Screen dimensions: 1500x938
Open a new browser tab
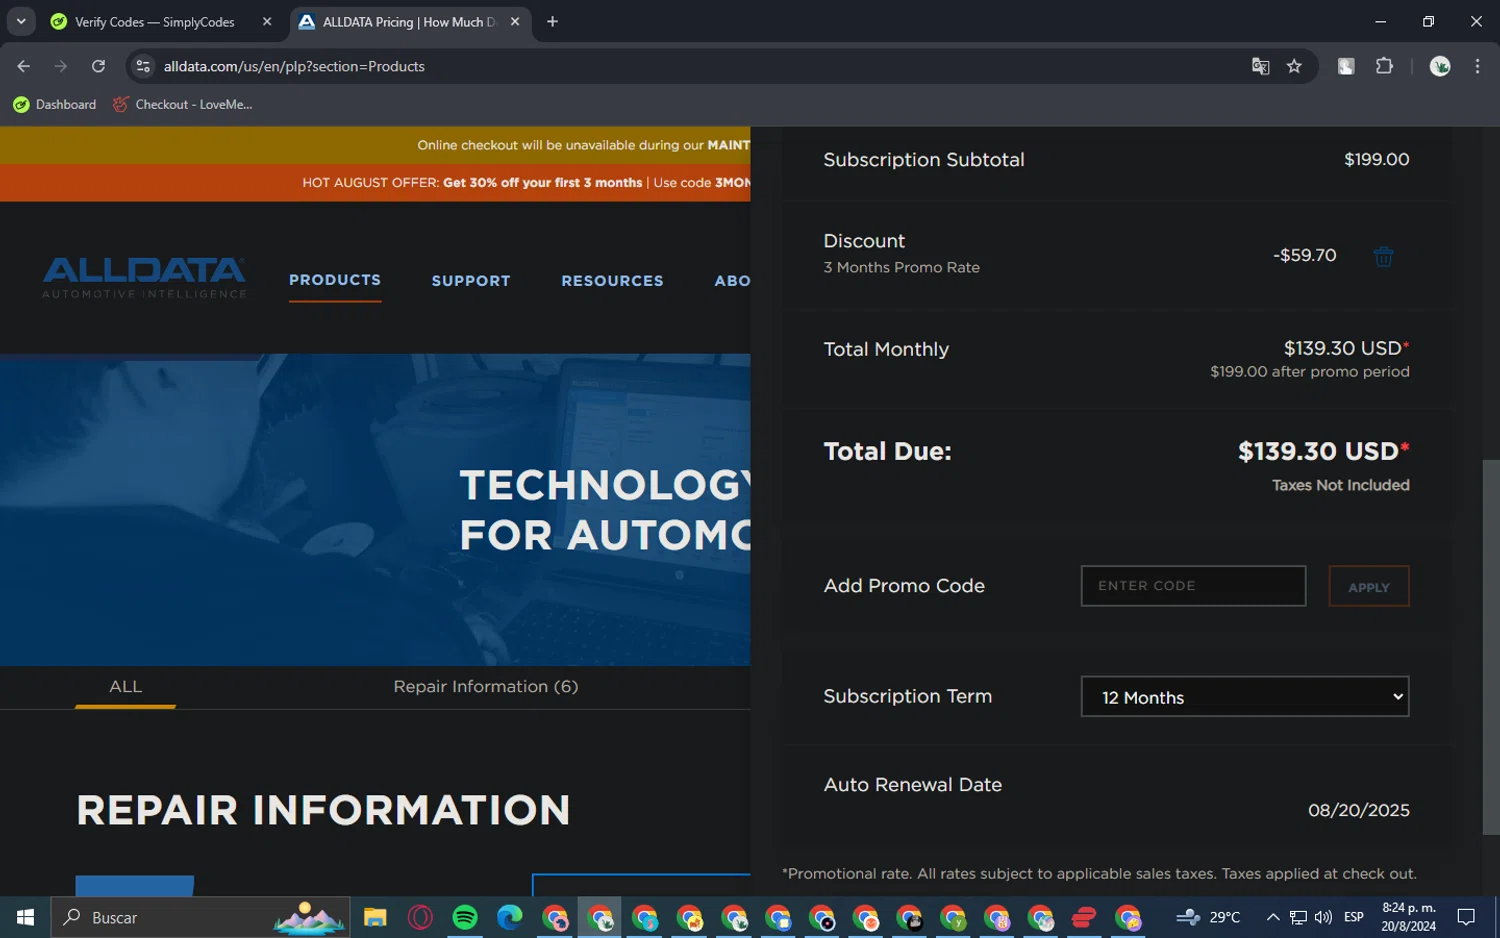[552, 21]
